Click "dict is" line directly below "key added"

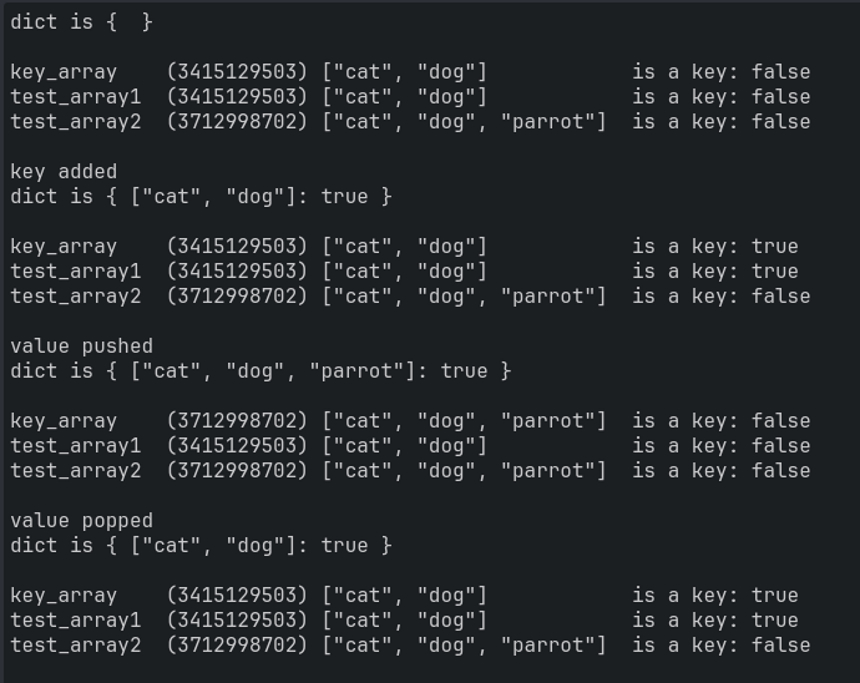(x=200, y=196)
